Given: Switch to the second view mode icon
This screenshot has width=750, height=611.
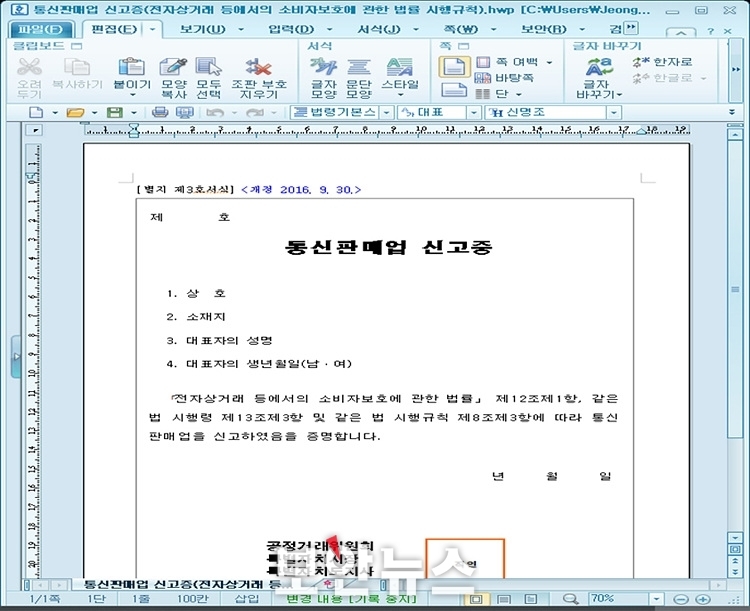Looking at the screenshot, I should [504, 599].
